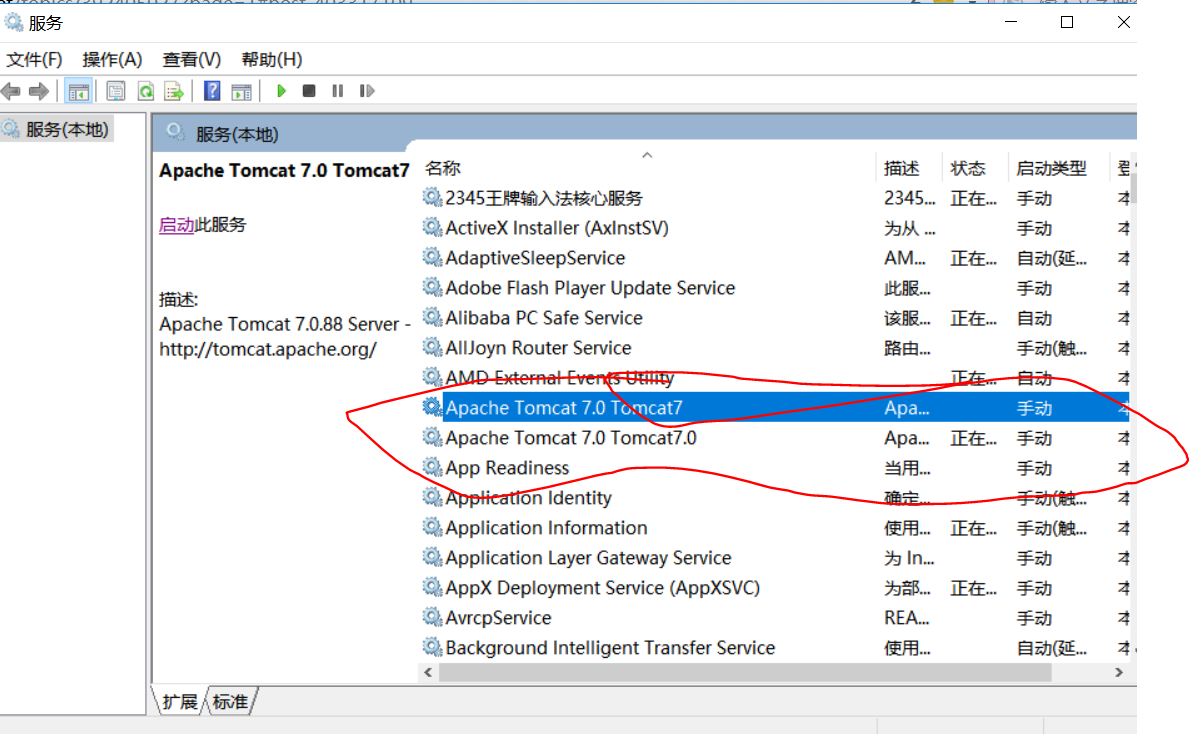Click the Pause service icon
The height and width of the screenshot is (734, 1189).
pos(337,91)
